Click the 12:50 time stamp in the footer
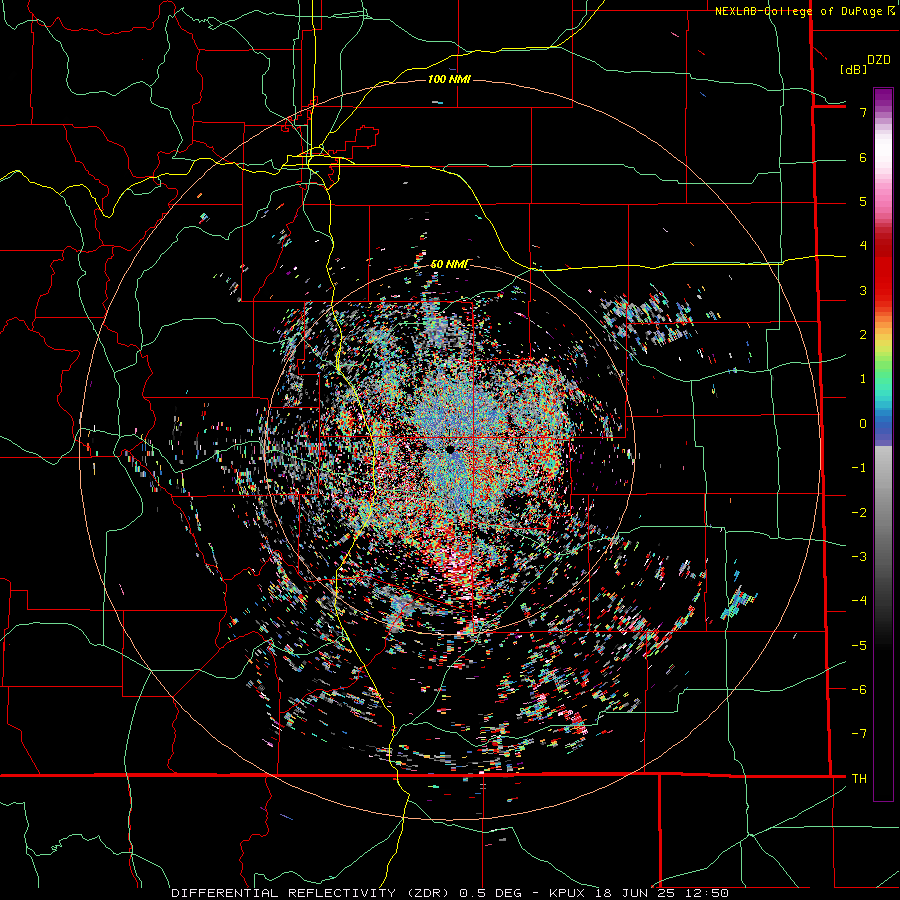 click(x=705, y=893)
